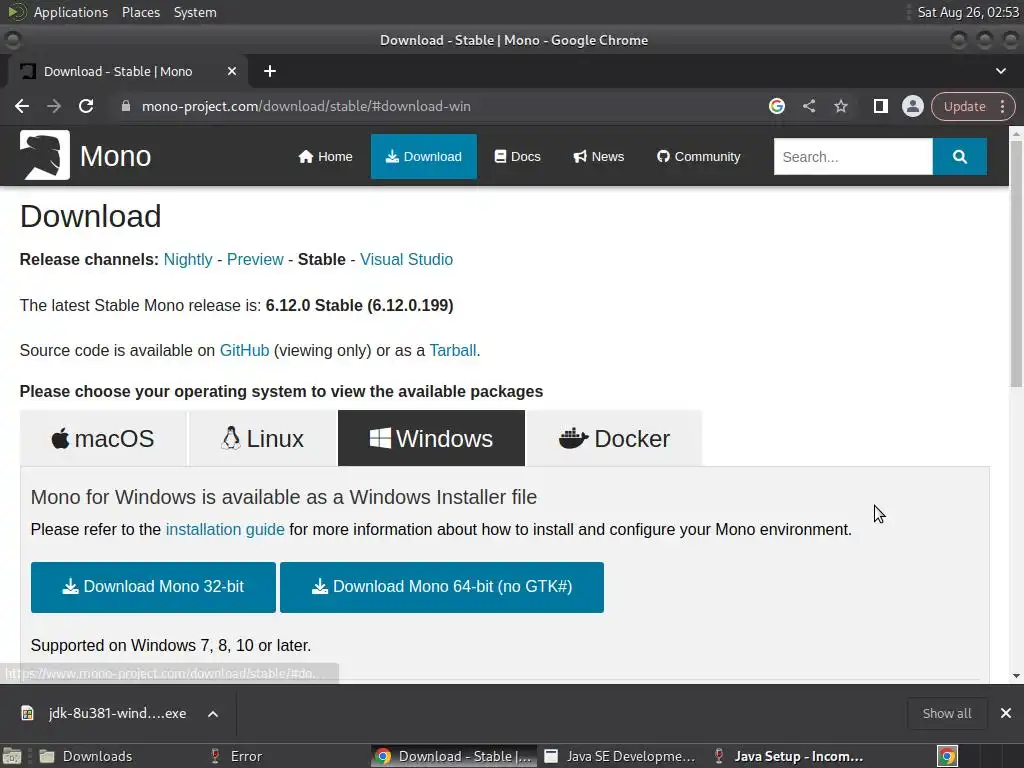Open the Chrome profile avatar icon
Screen dimensions: 1024x768
tap(912, 106)
